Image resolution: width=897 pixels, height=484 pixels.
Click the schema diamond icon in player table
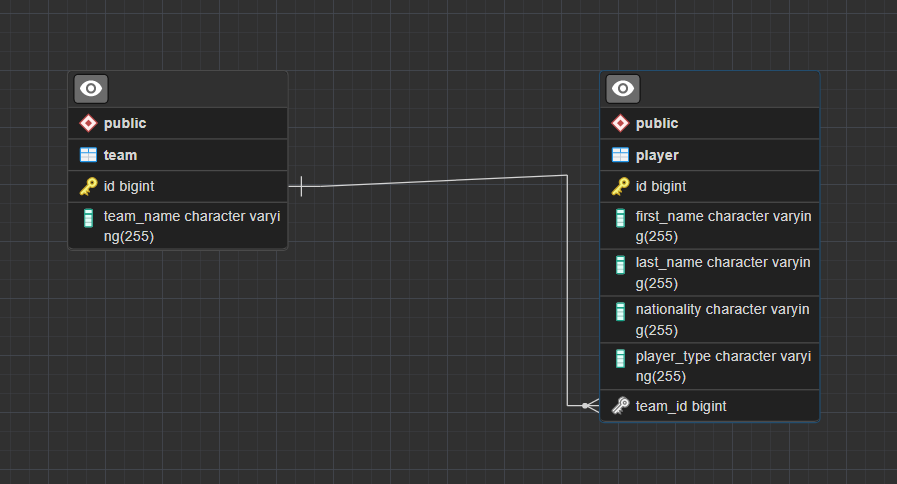tap(620, 123)
